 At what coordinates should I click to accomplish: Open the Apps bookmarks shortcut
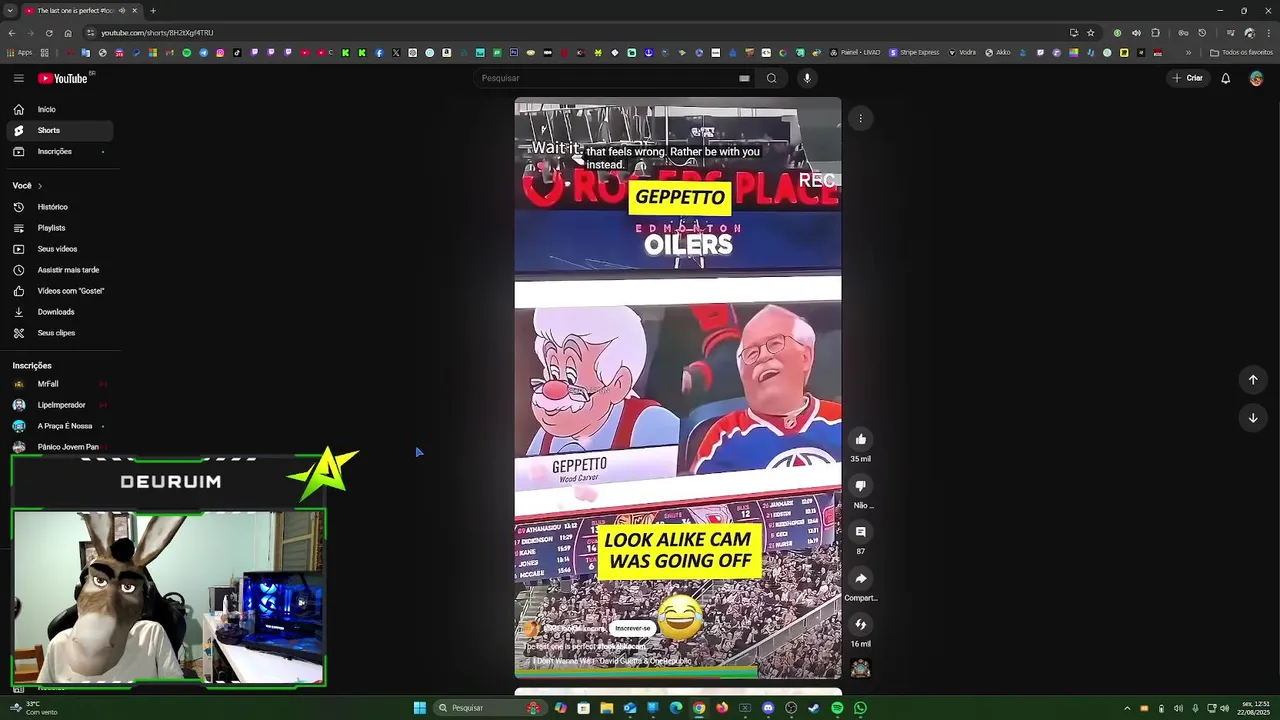pos(19,53)
